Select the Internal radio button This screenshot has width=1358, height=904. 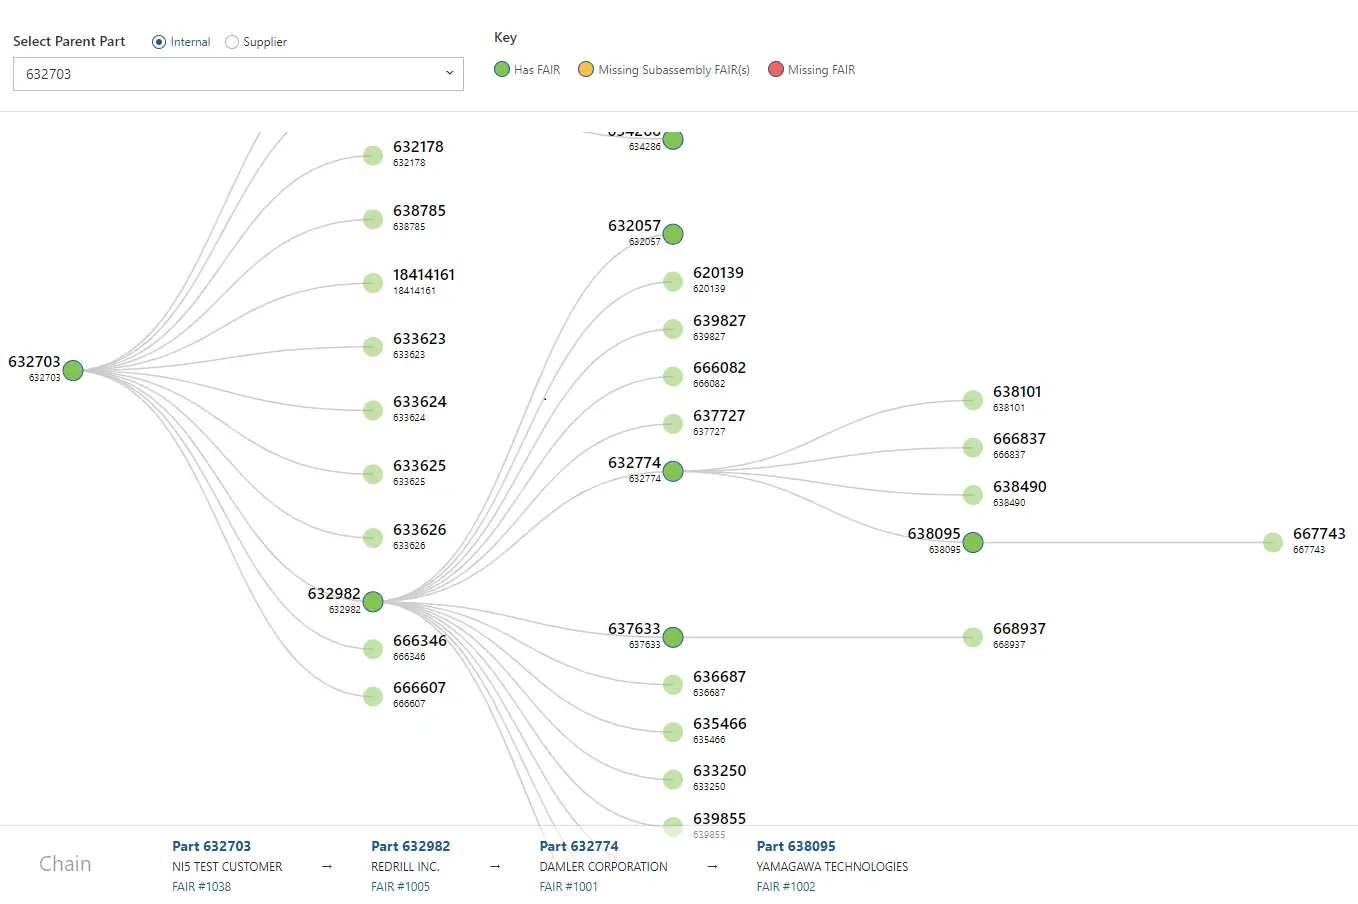[159, 41]
